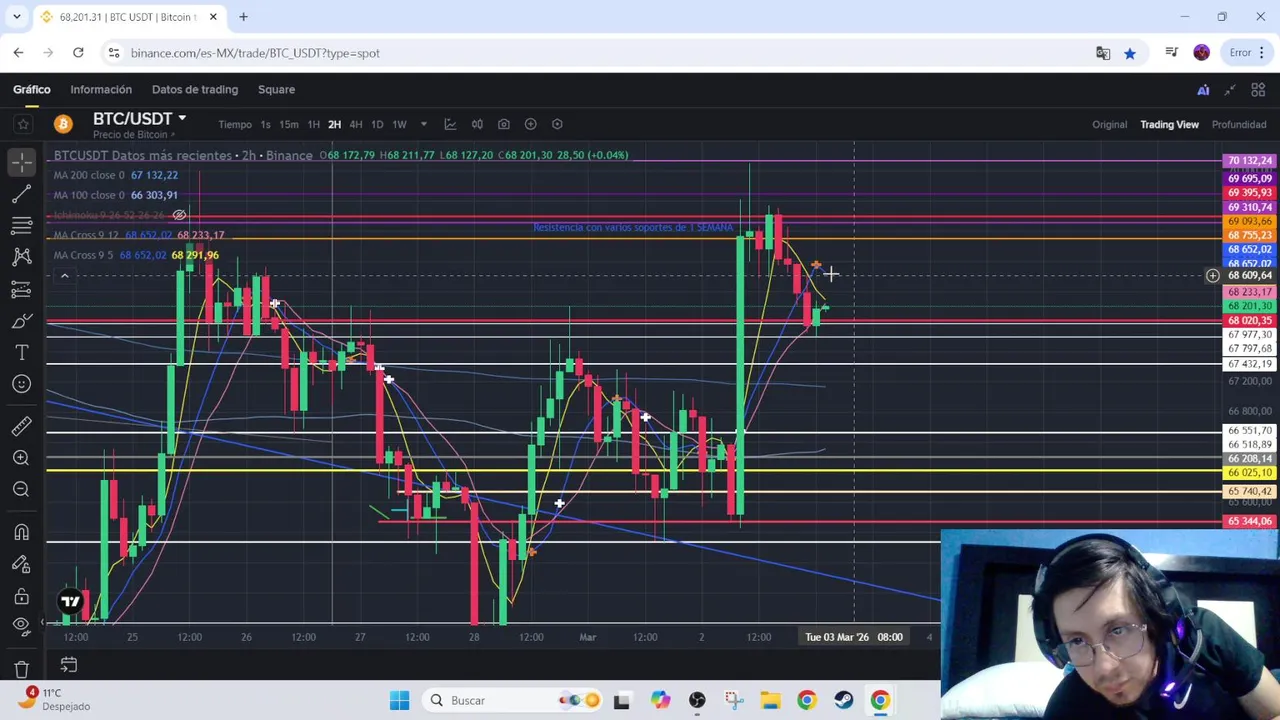Open the Fibonacci and Gann tools
This screenshot has width=1280, height=720.
[x=22, y=225]
